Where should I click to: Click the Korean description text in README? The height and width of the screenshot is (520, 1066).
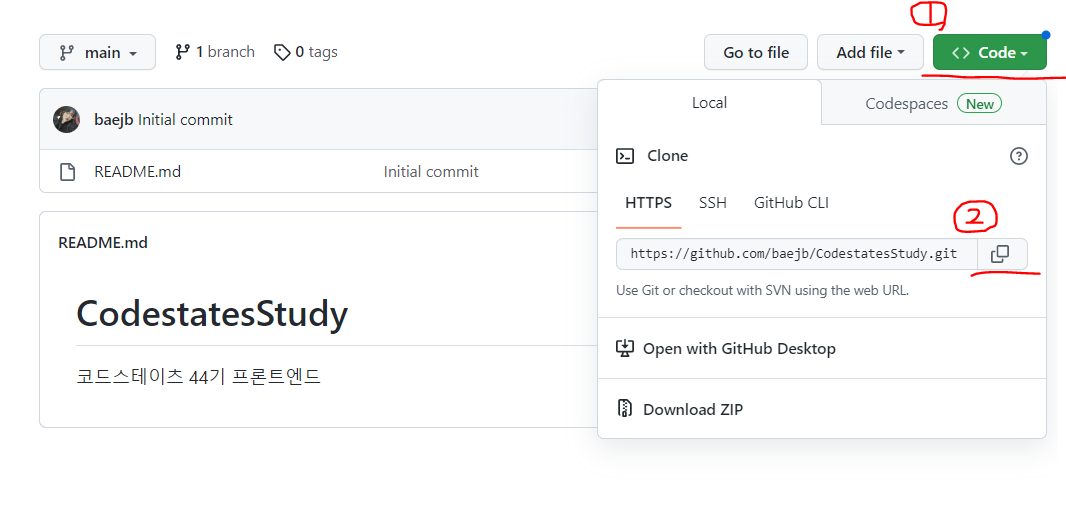[x=198, y=376]
